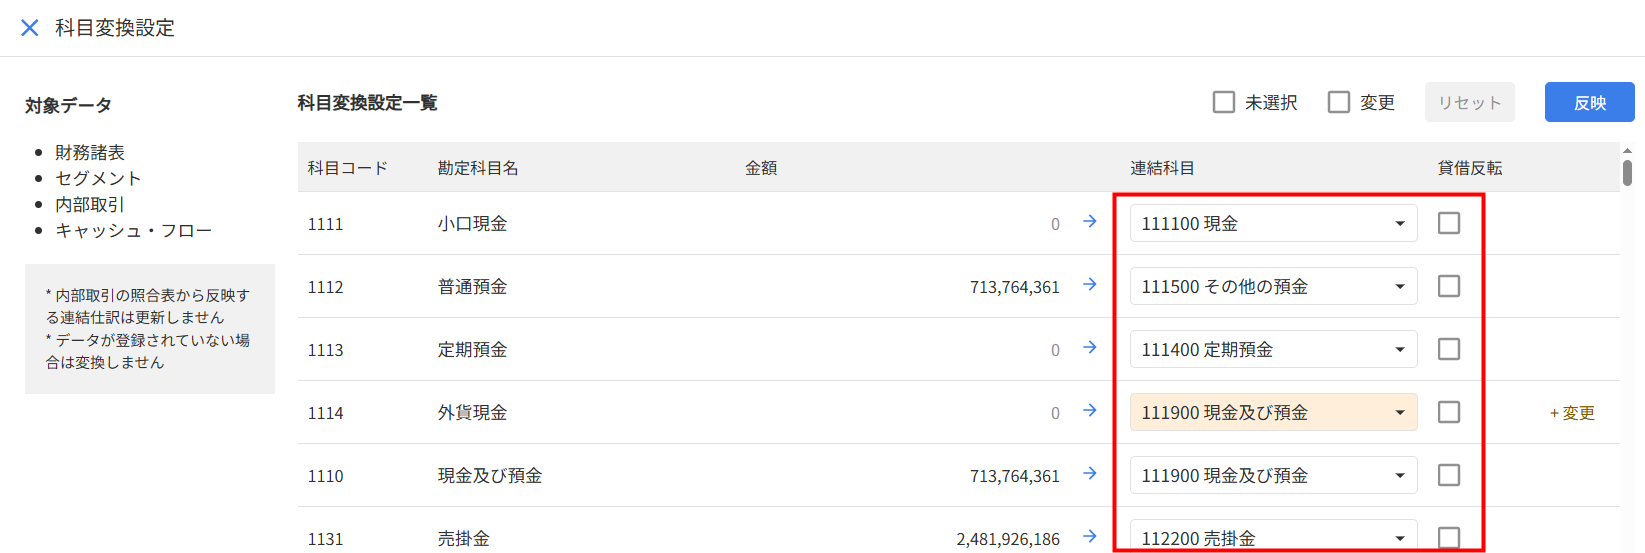Enable the 未選択 filter checkbox

pos(1224,102)
